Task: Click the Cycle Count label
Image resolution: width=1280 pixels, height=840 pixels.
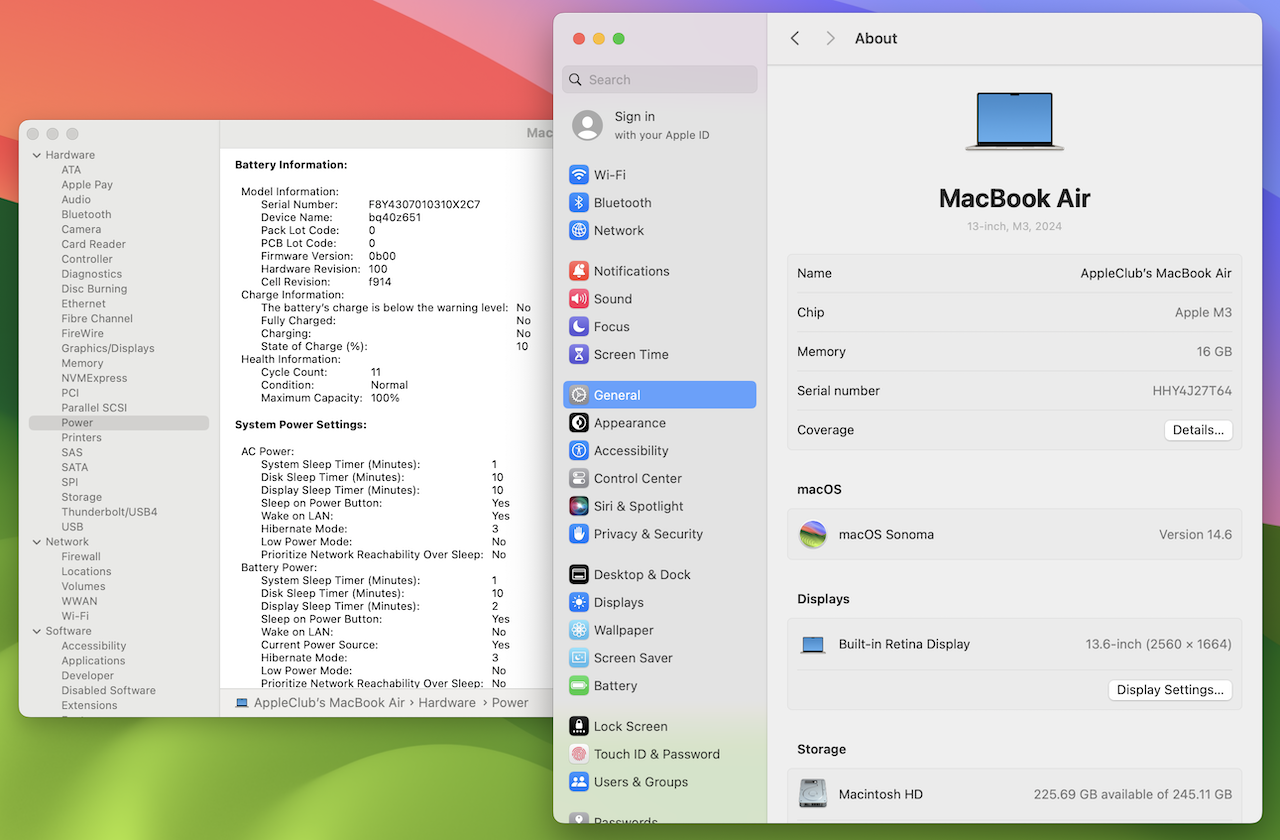Action: click(x=293, y=372)
